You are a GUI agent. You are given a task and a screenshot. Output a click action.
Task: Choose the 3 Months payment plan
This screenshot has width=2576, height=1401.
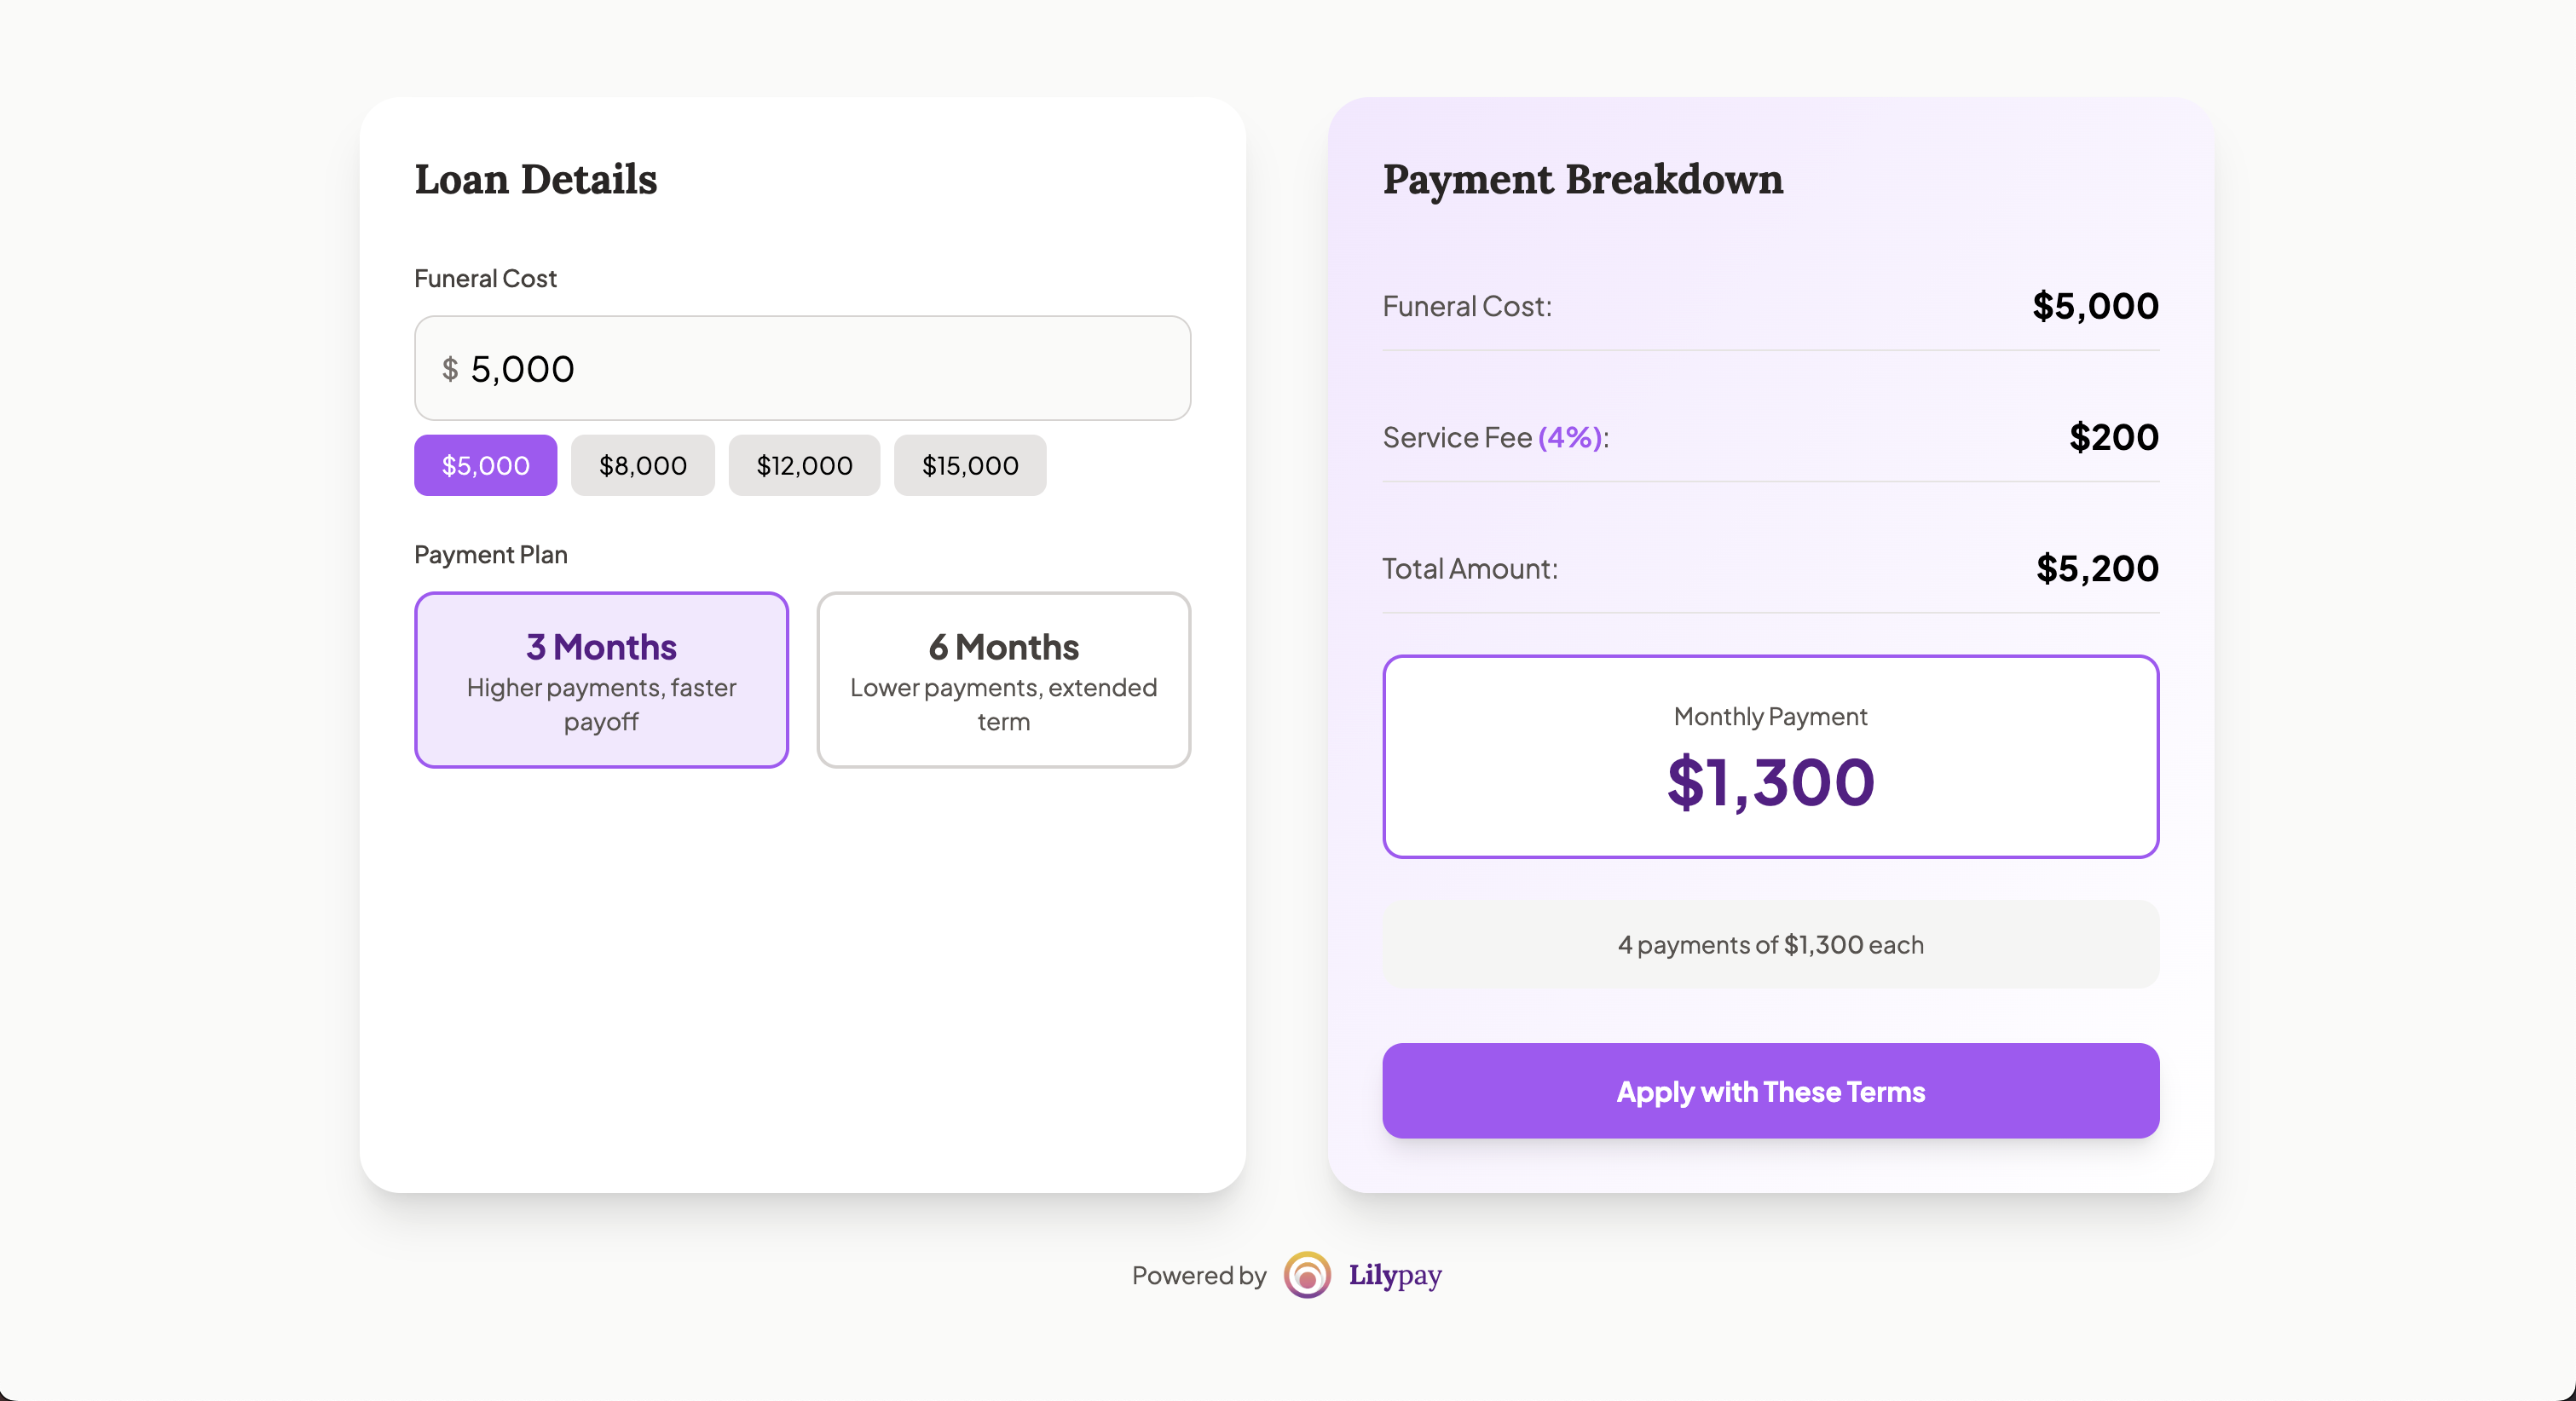(600, 680)
